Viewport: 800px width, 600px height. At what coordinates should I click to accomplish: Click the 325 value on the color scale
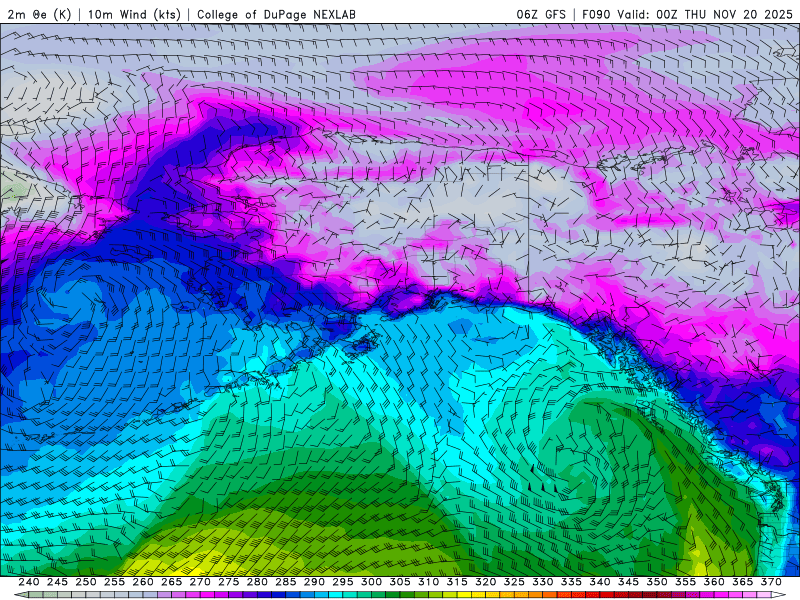(514, 582)
